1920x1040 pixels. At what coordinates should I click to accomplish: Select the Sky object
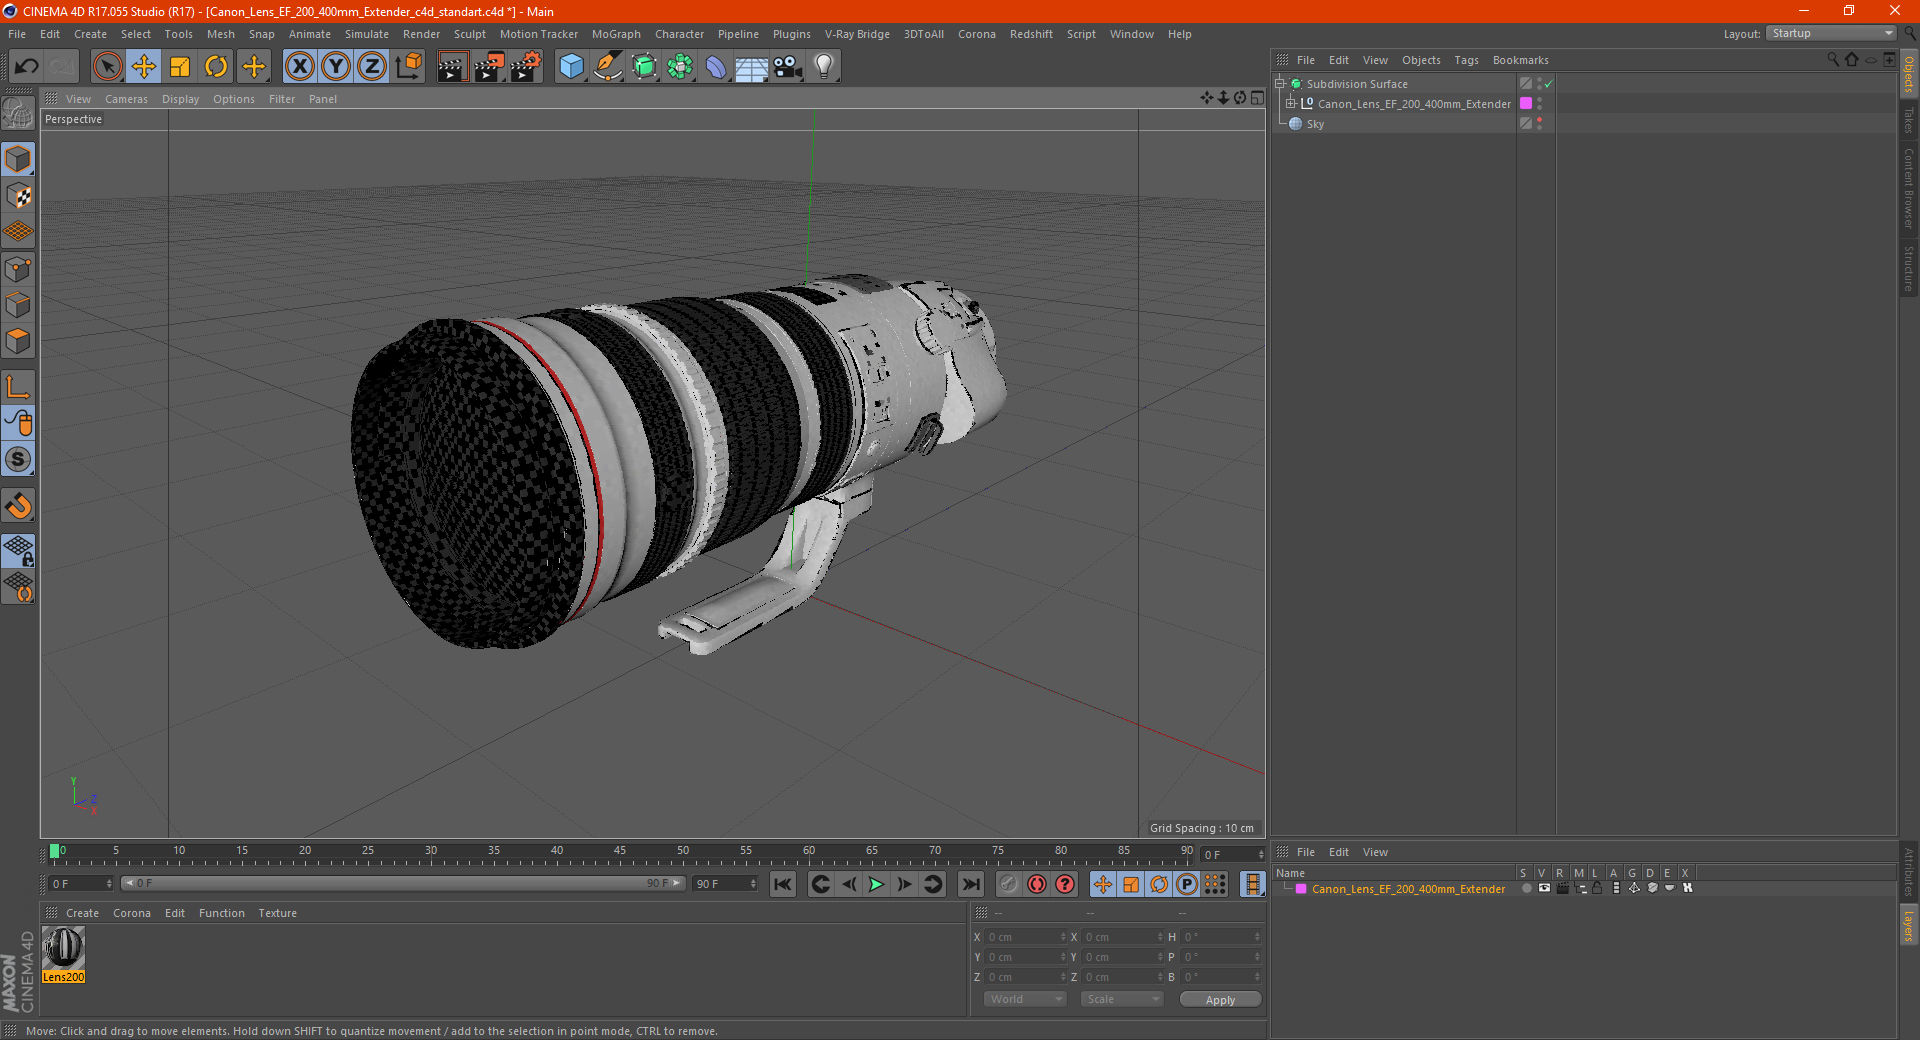(1315, 124)
